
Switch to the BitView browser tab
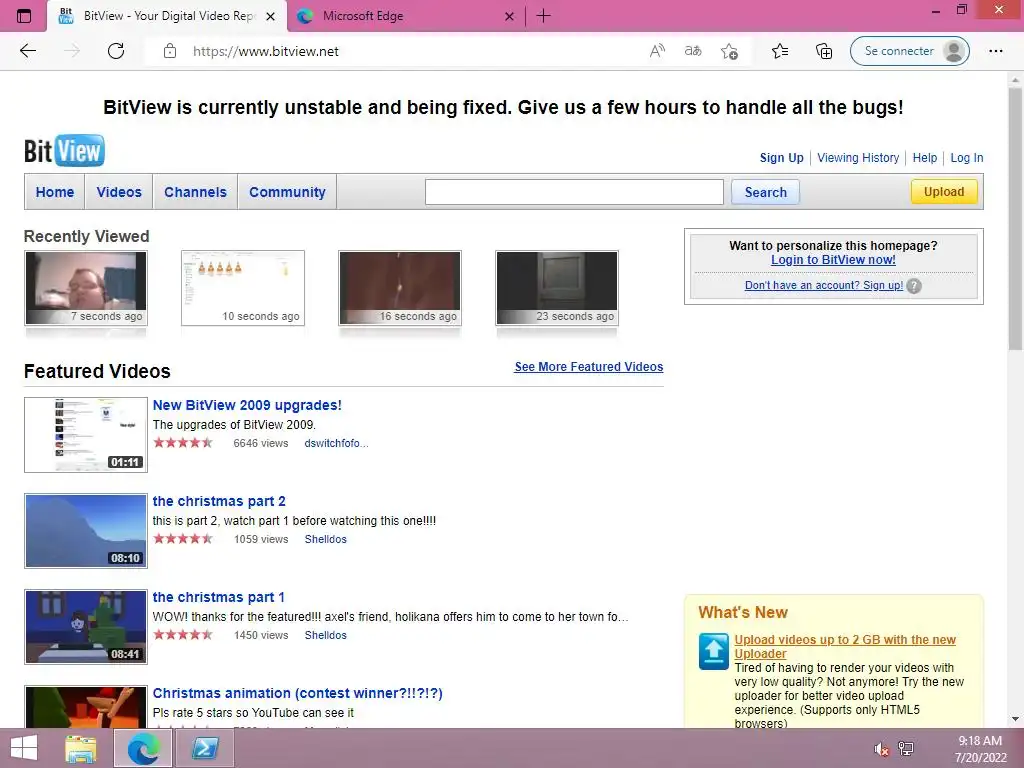pyautogui.click(x=167, y=16)
